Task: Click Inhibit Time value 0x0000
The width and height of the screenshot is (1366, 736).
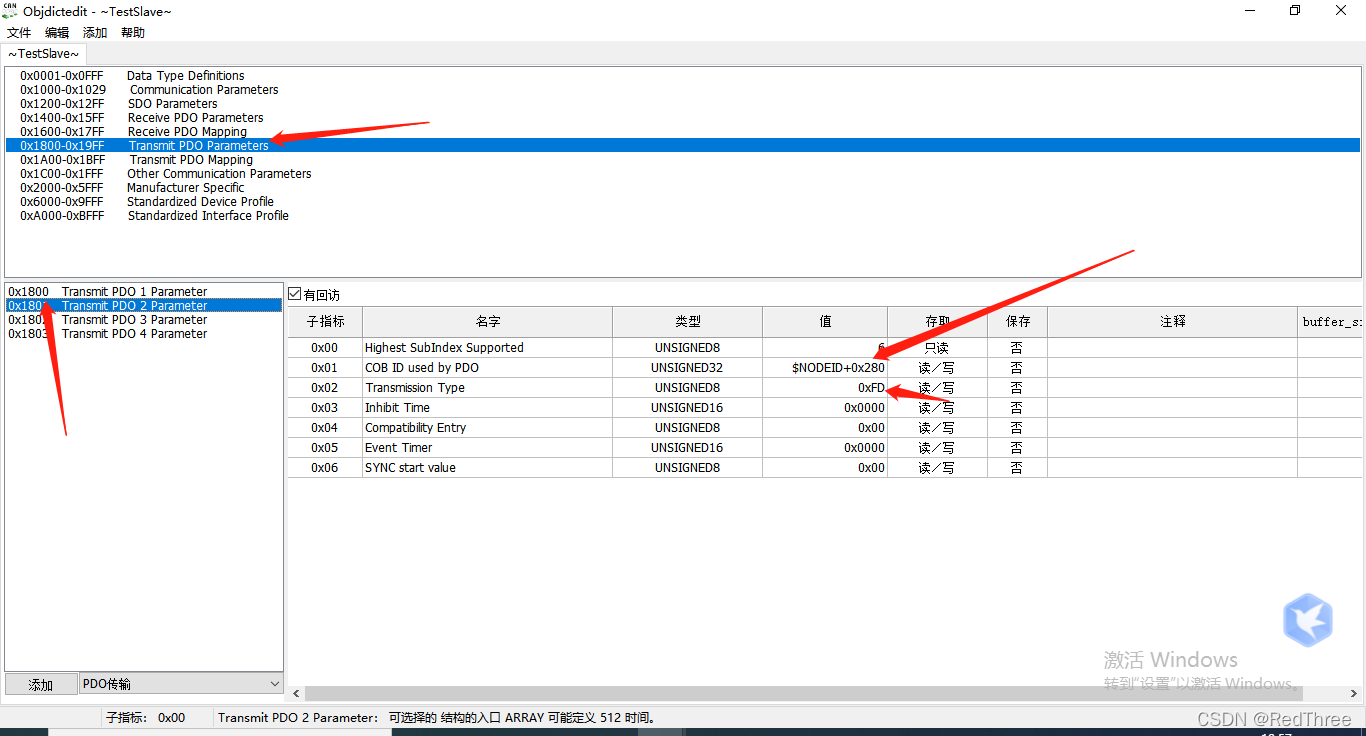Action: tap(825, 408)
